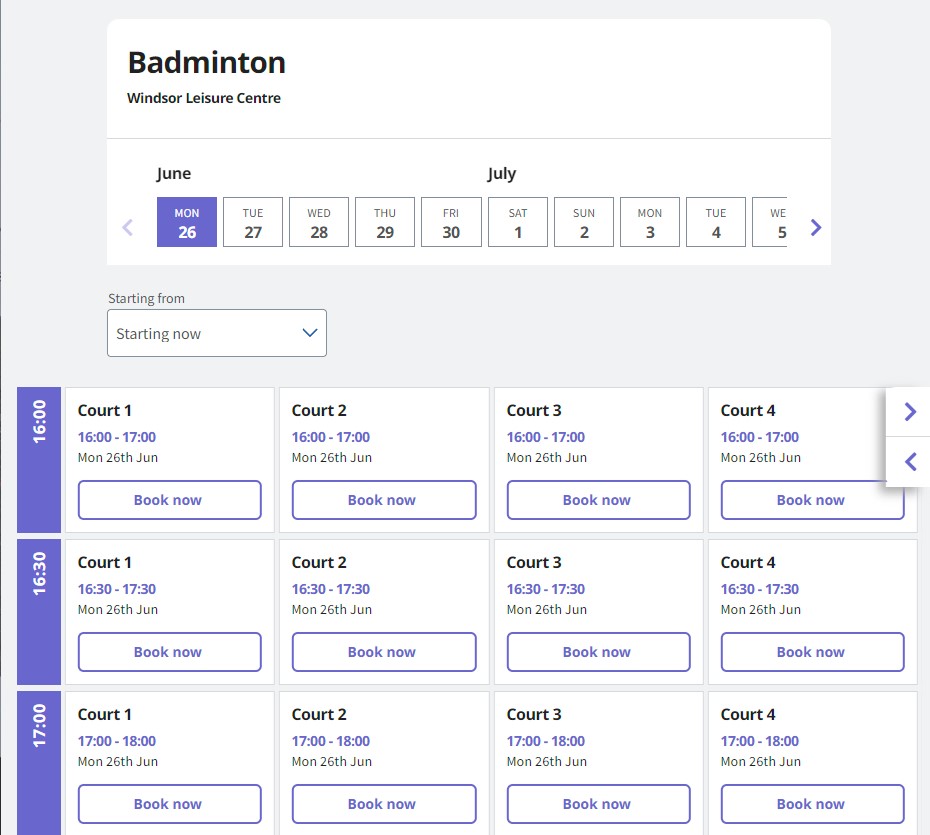Click 16:00 - 17:00 time on Court 3

coord(546,437)
